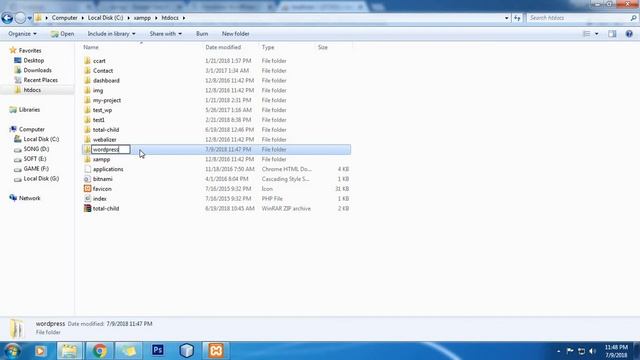Select the applications HTML file icon
The width and height of the screenshot is (640, 360).
pyautogui.click(x=87, y=169)
